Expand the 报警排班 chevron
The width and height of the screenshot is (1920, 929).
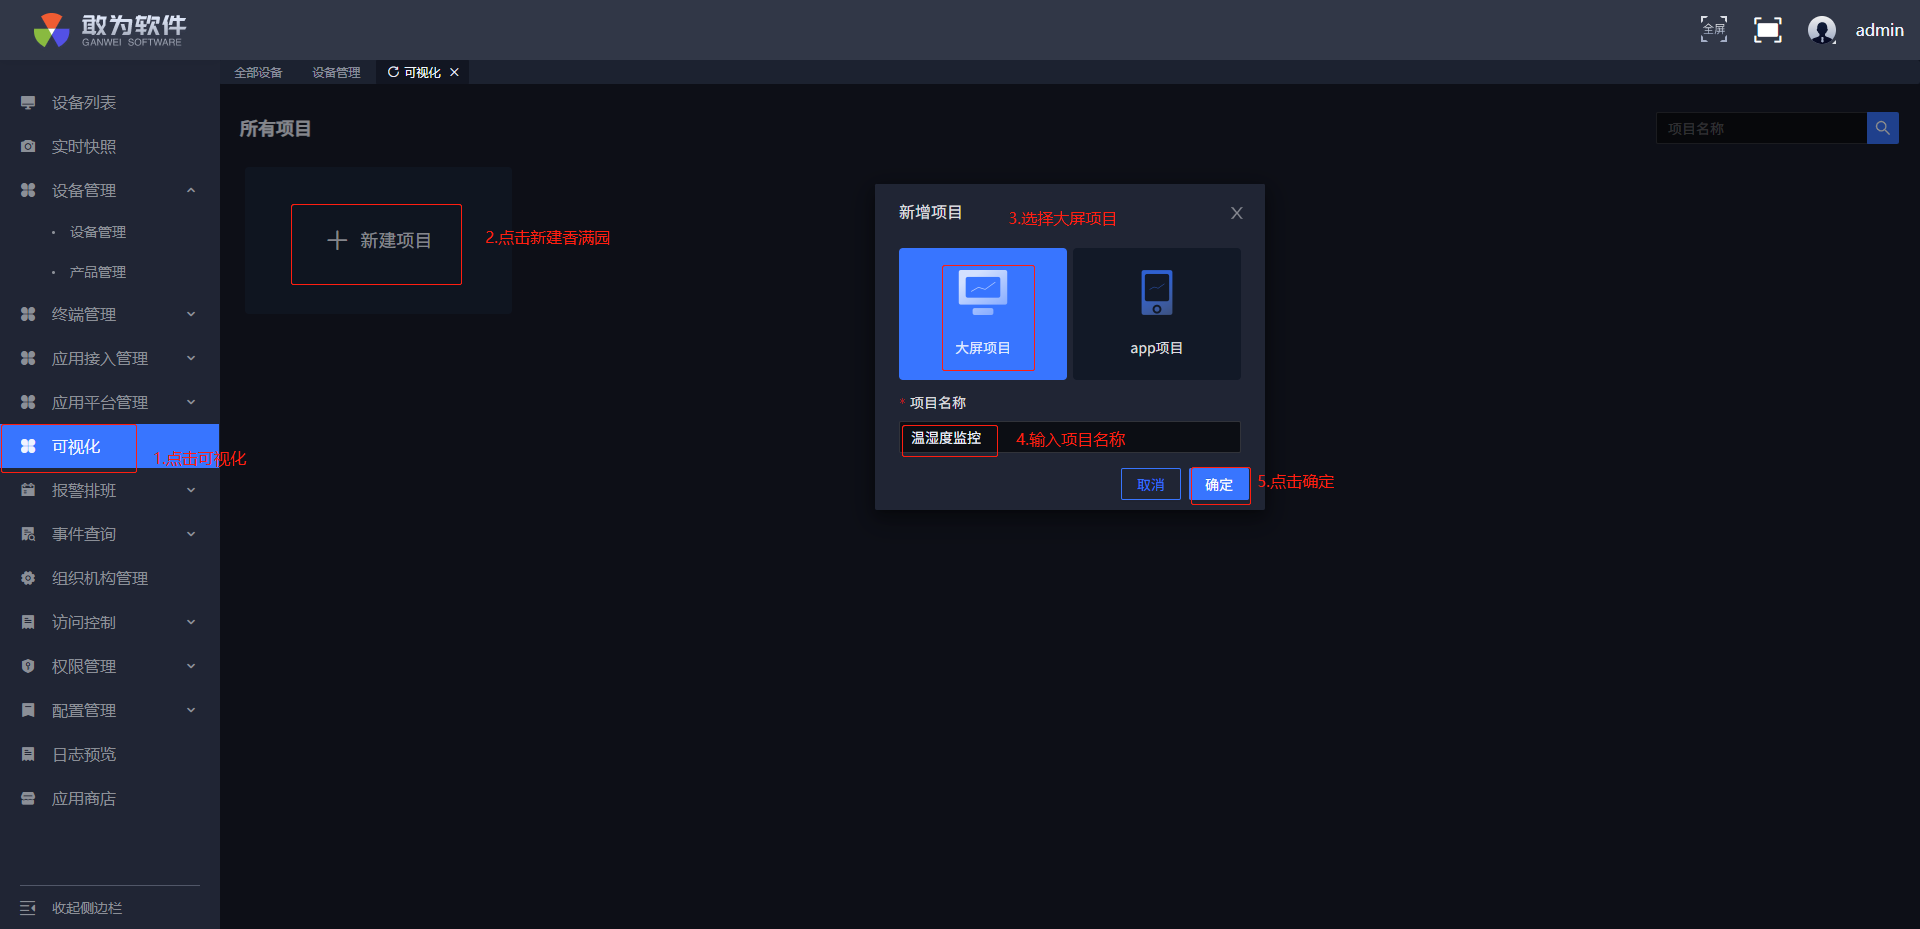tap(191, 491)
